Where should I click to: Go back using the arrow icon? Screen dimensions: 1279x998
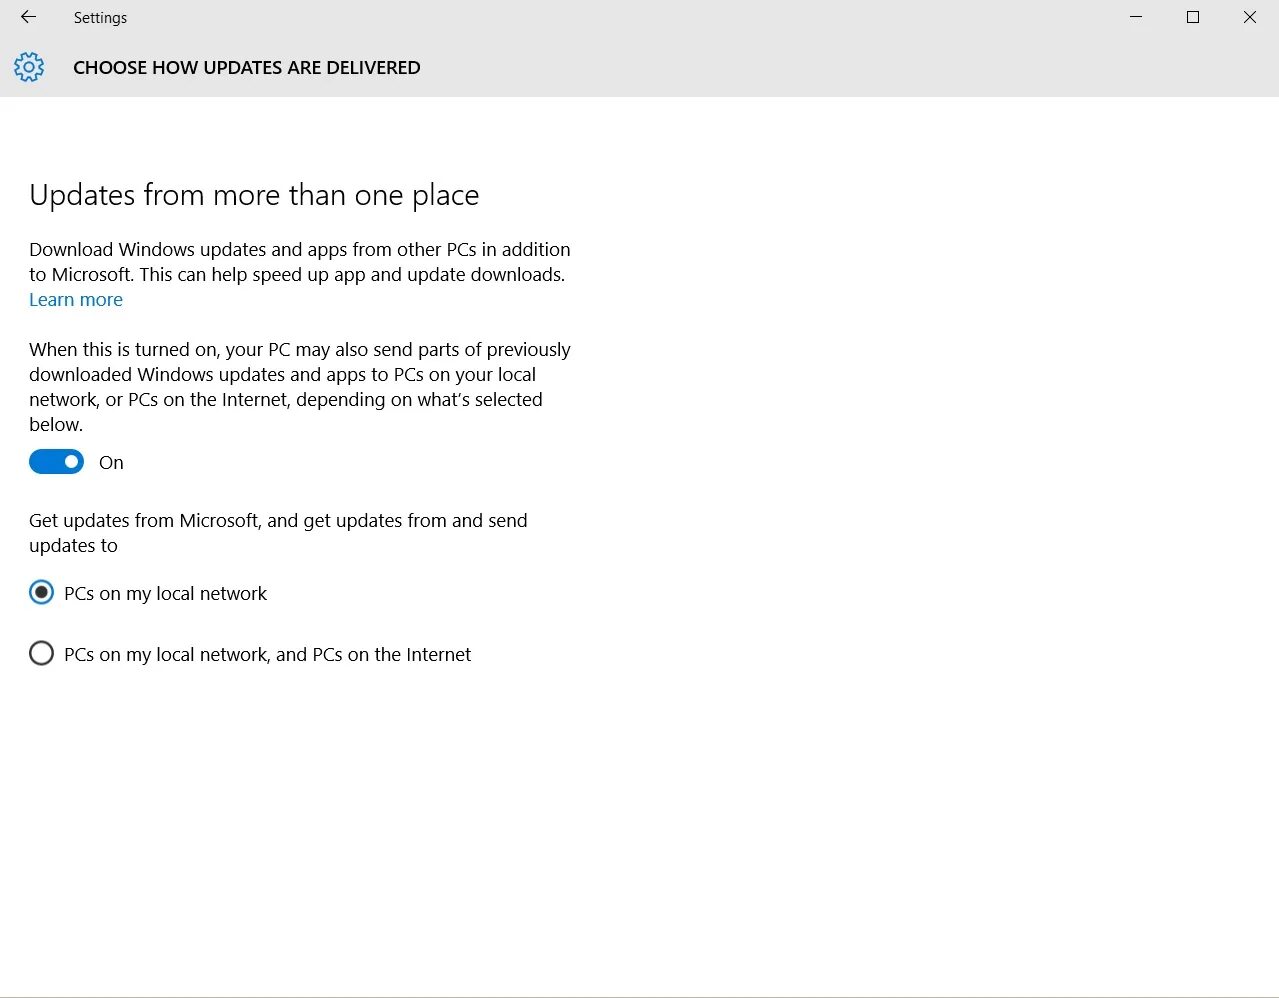[x=28, y=17]
